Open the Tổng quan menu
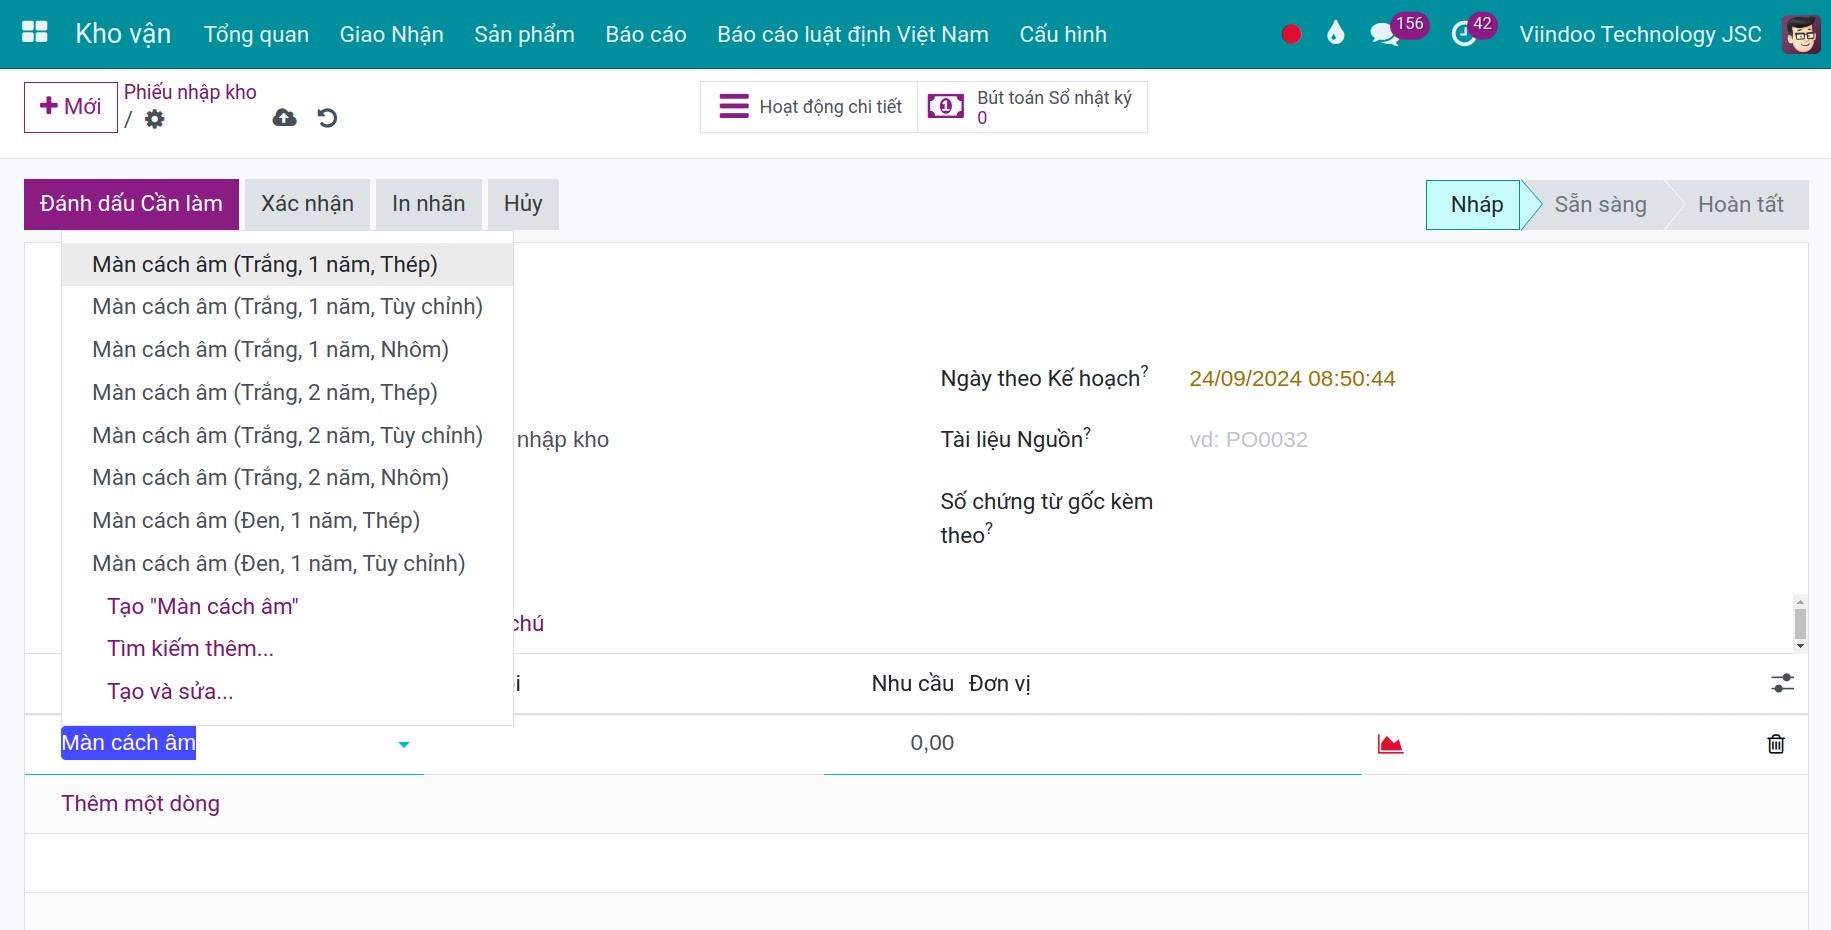Screen dimensions: 1831x930 256,34
